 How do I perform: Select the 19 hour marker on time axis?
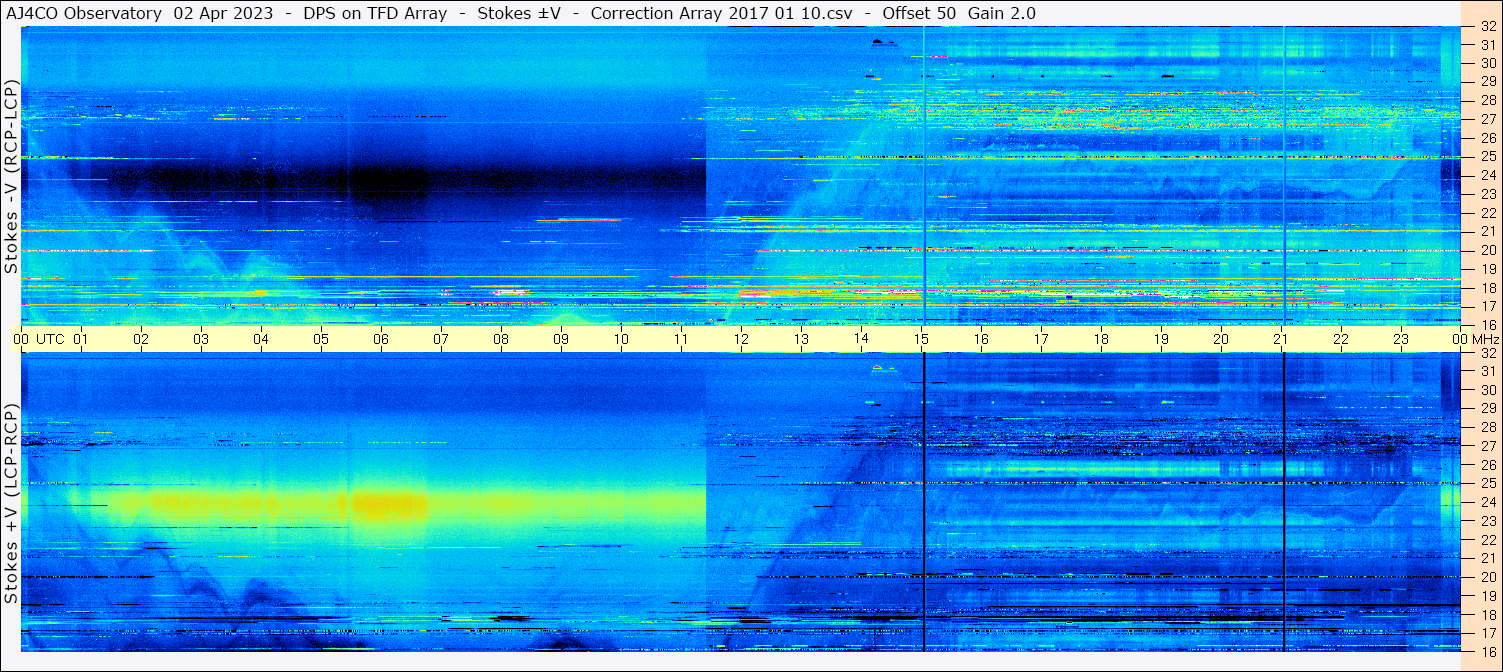1161,339
